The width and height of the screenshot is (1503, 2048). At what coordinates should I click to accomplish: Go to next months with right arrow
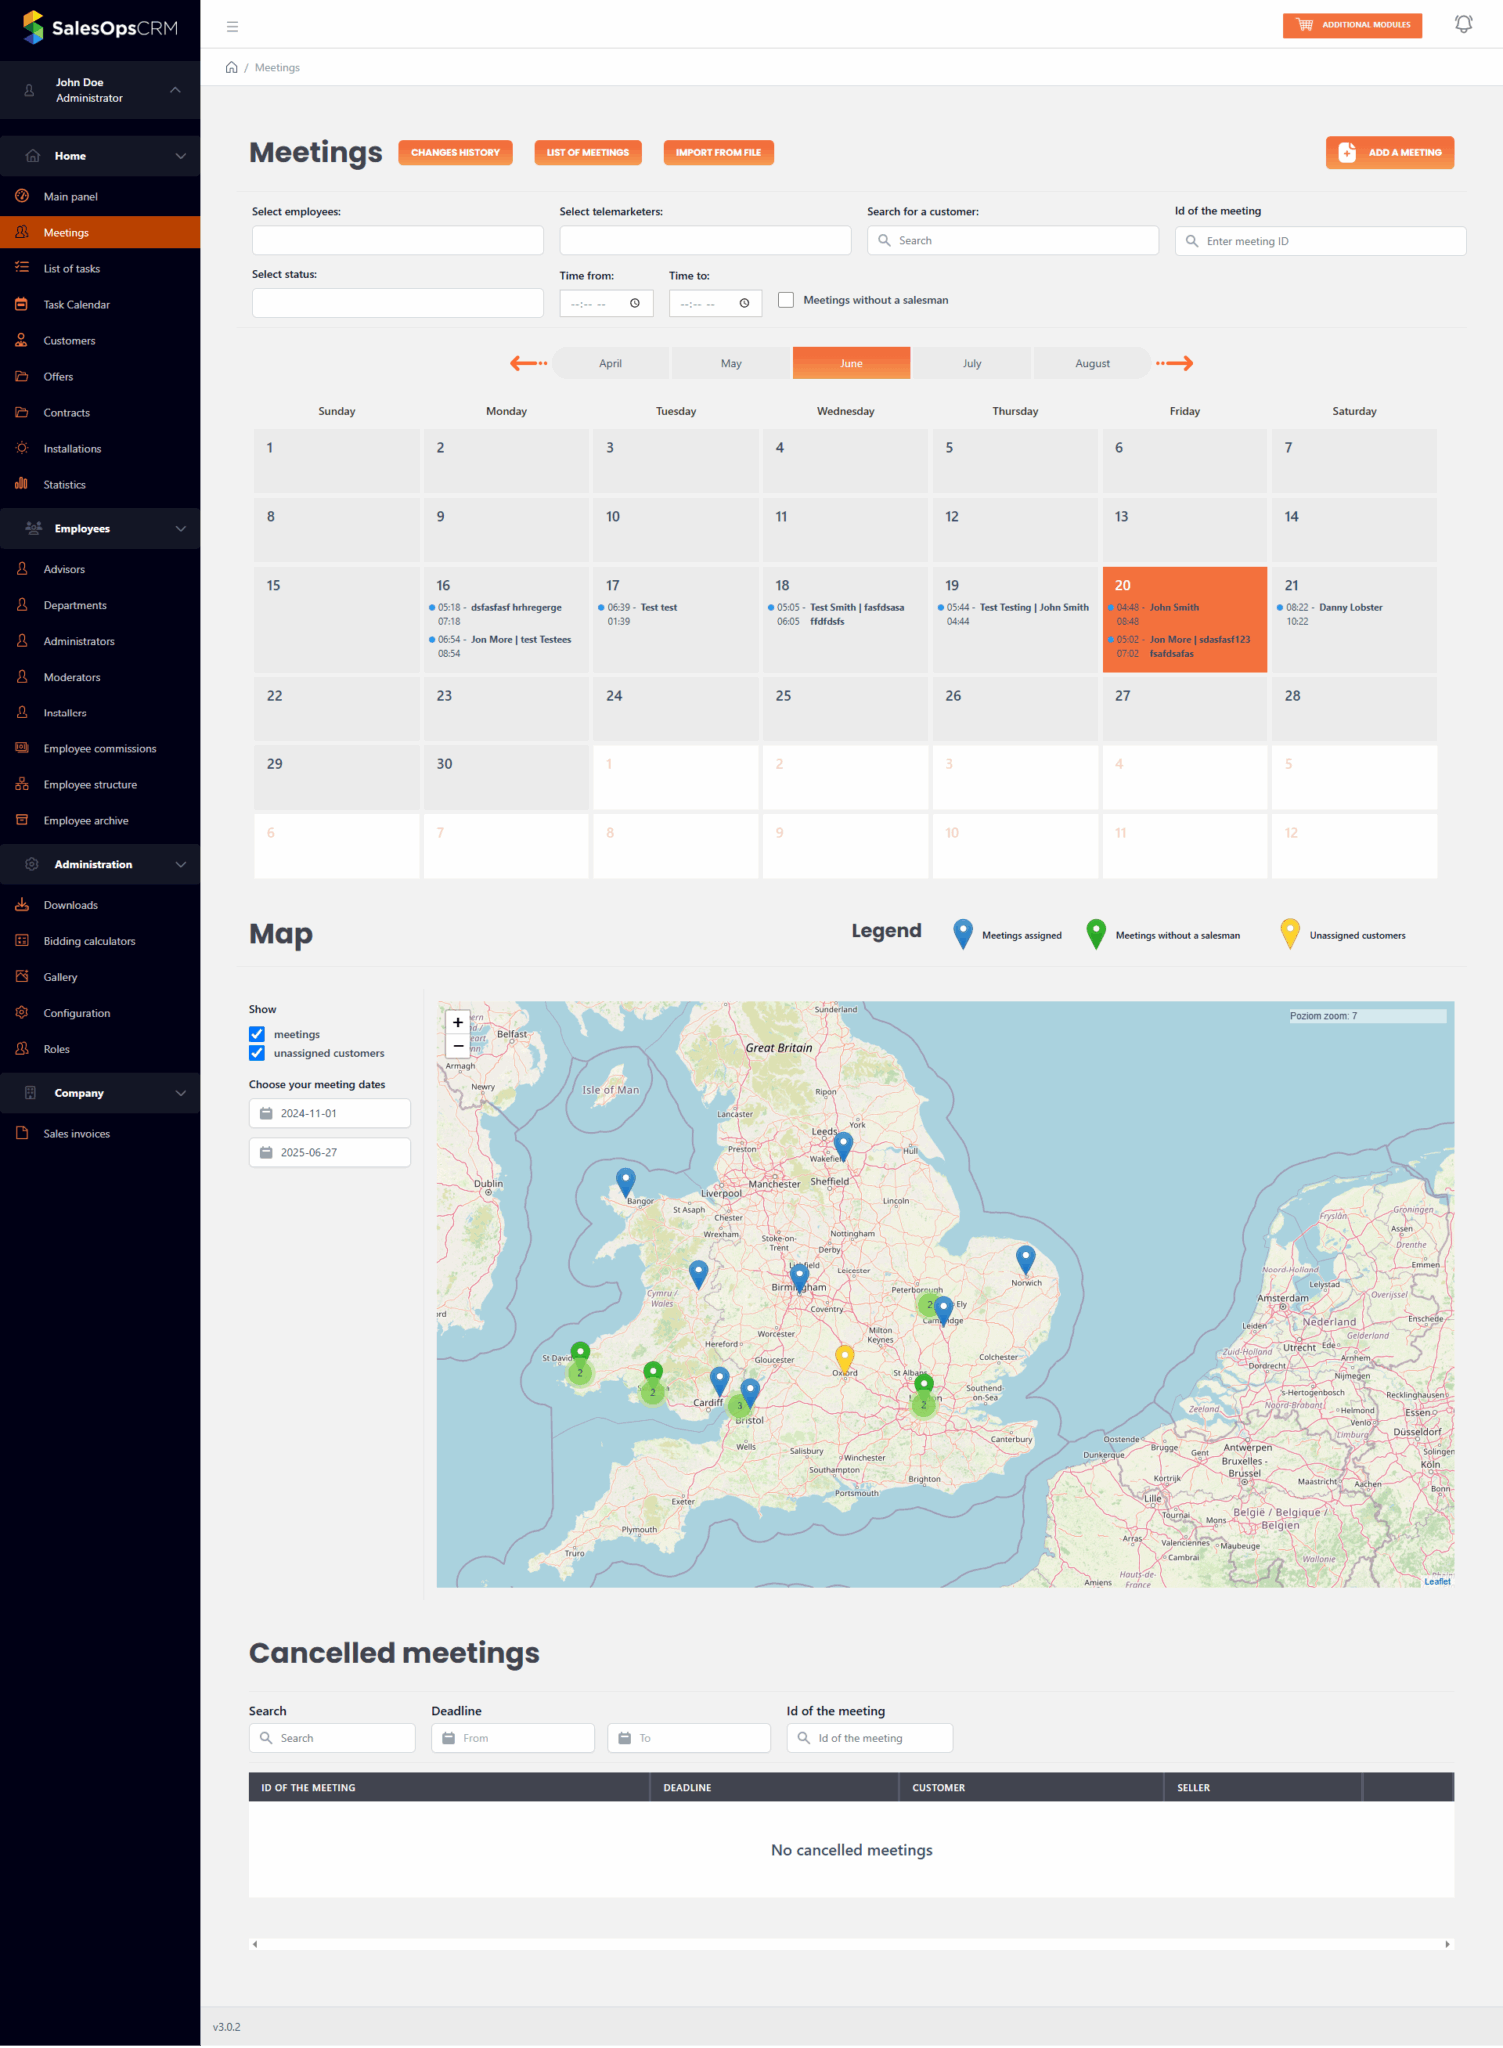coord(1175,363)
